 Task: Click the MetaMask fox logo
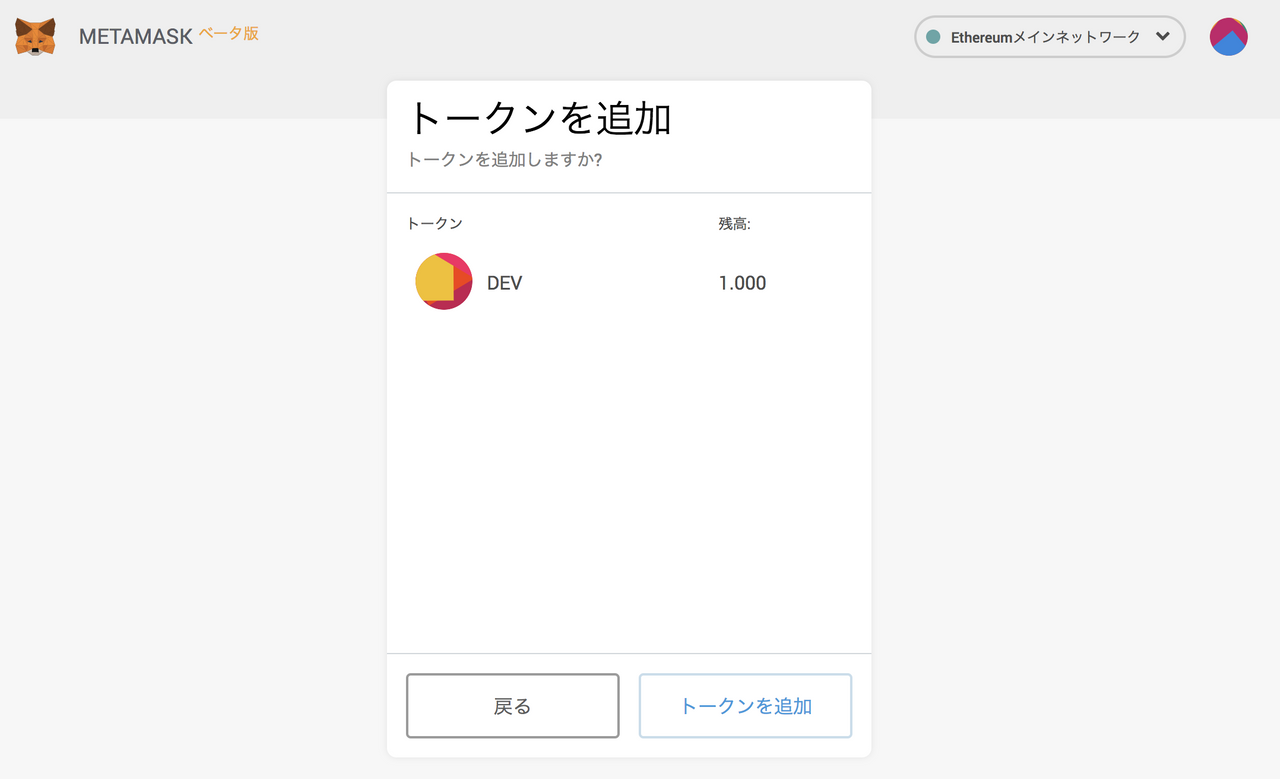pos(35,37)
